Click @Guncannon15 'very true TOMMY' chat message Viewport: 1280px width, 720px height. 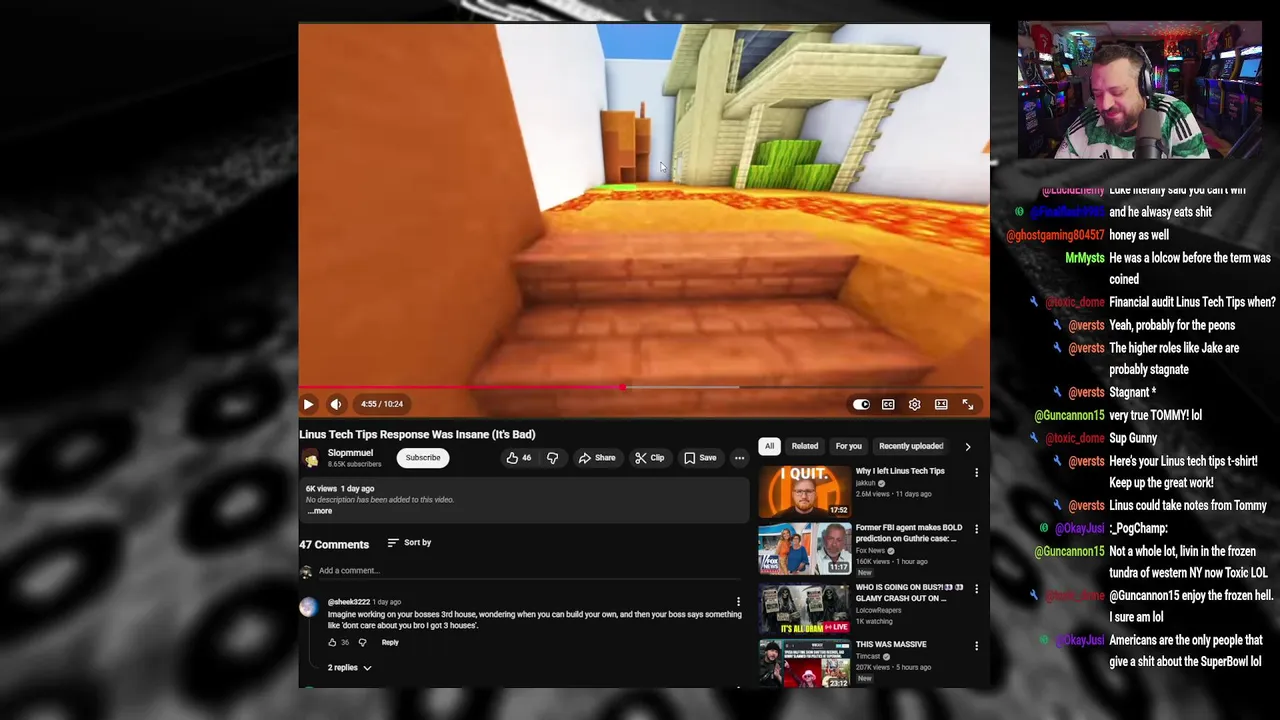coord(1155,415)
